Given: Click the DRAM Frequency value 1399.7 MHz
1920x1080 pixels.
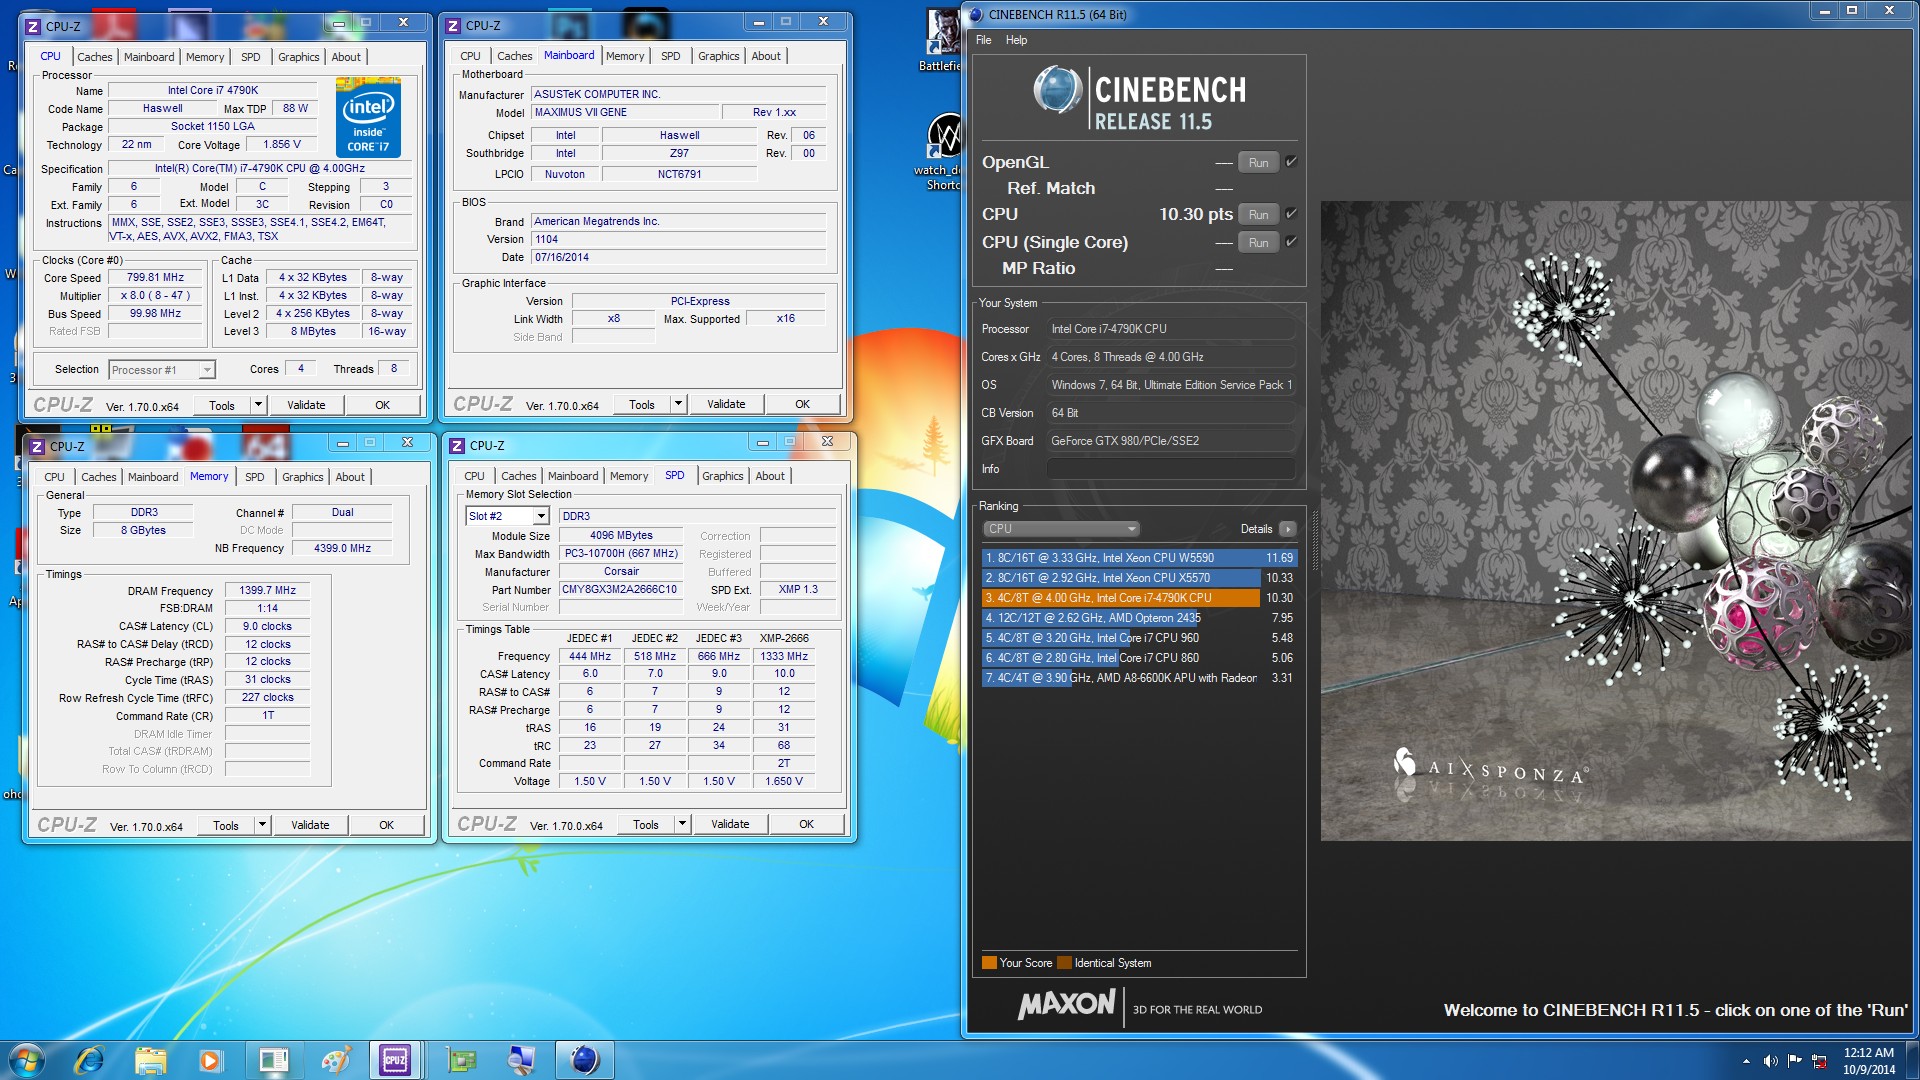Looking at the screenshot, I should (267, 591).
